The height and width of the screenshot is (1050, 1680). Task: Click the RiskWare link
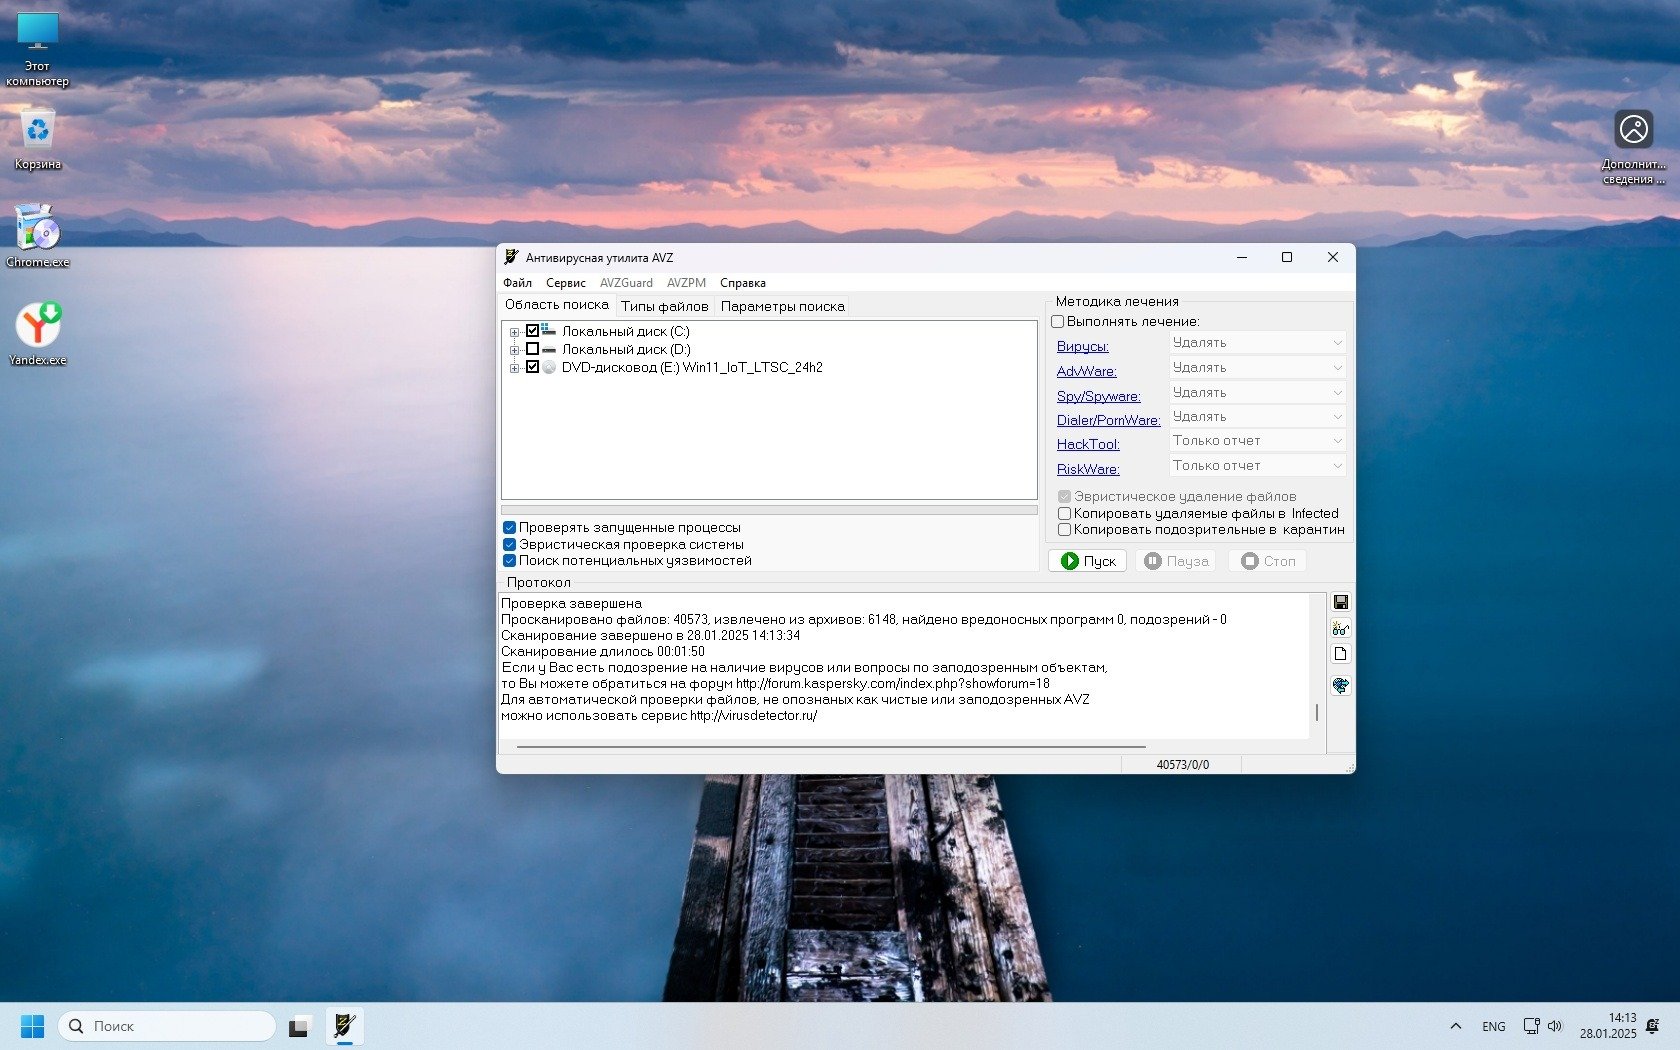pos(1088,469)
